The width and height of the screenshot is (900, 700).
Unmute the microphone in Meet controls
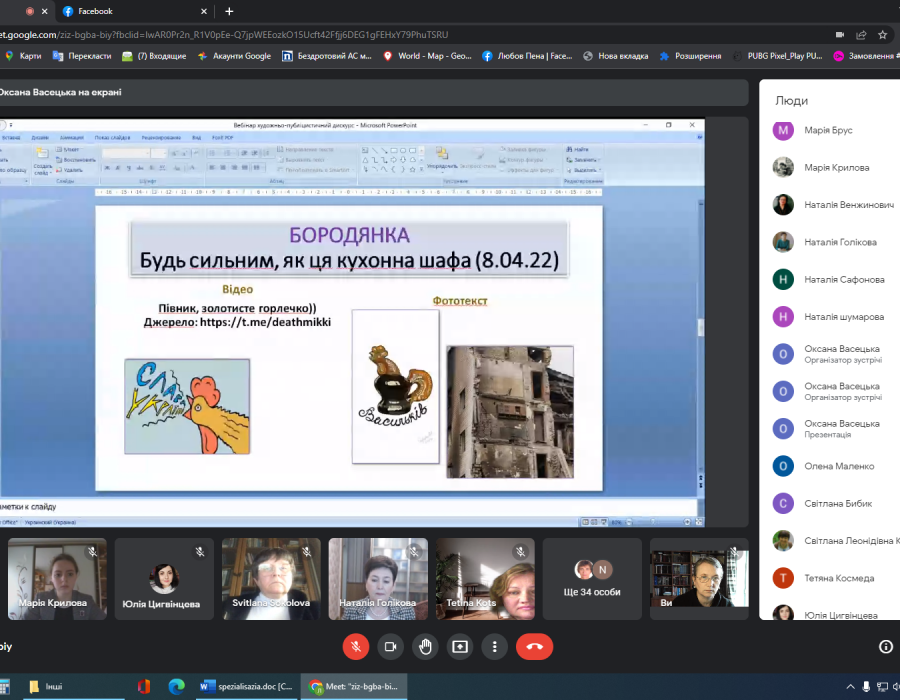tap(356, 646)
